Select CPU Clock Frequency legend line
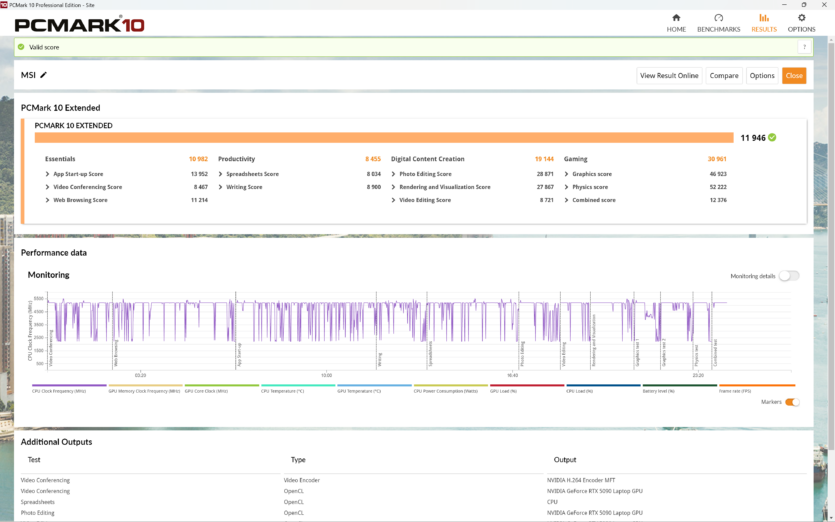This screenshot has width=835, height=522. [x=69, y=385]
